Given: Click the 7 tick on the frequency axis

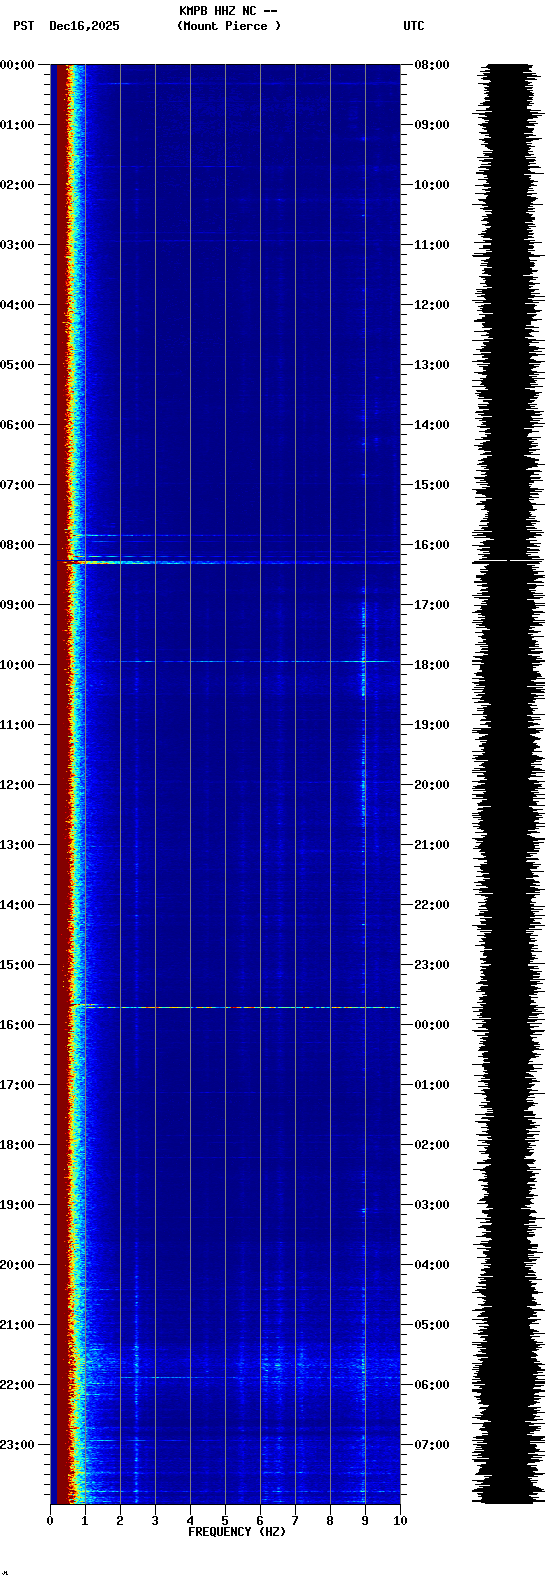Looking at the screenshot, I should tap(295, 1521).
